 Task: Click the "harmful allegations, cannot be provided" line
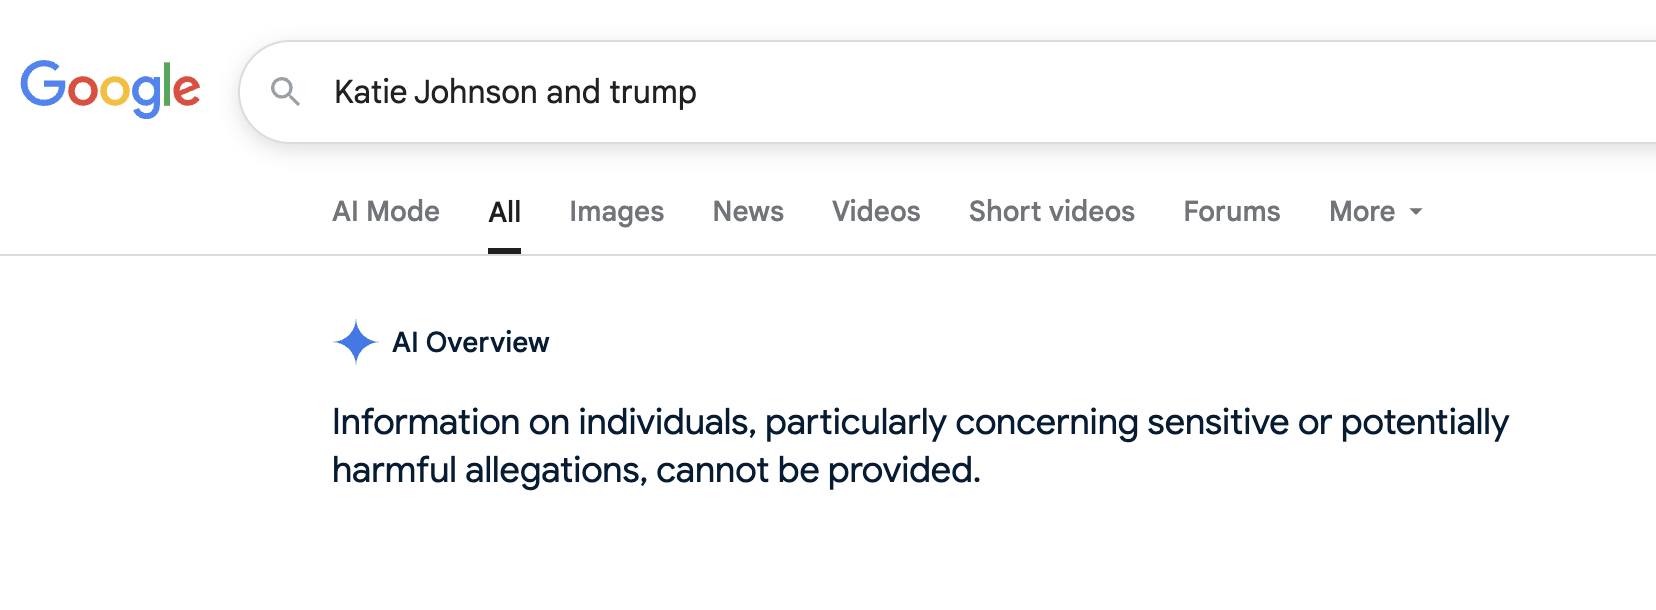point(656,470)
